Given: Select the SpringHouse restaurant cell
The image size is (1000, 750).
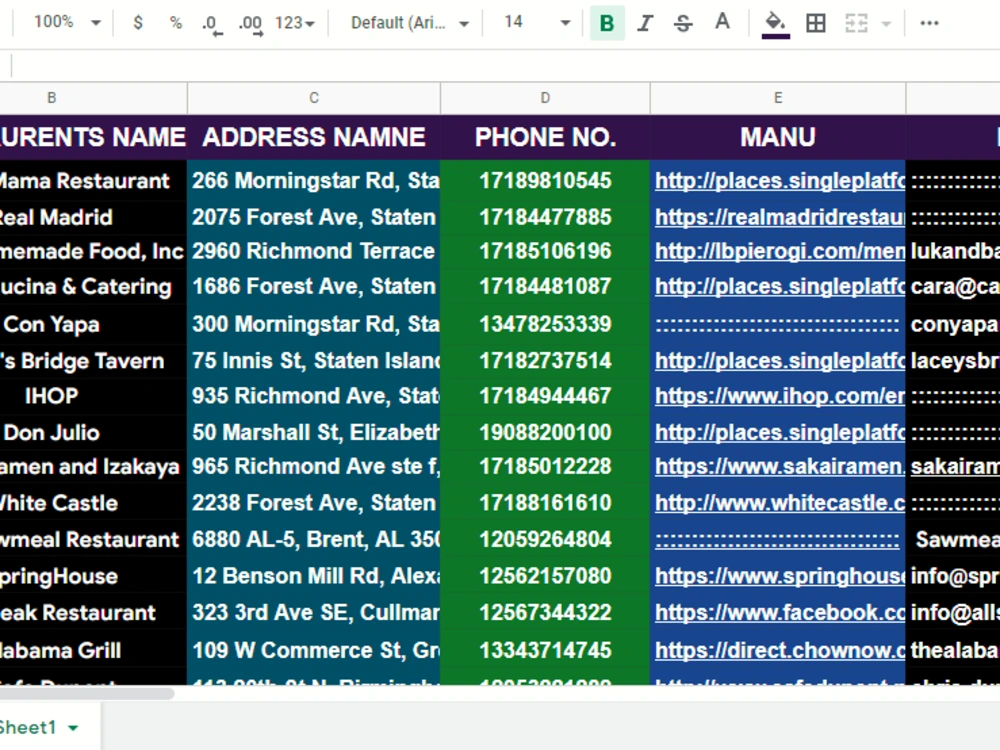Looking at the screenshot, I should (93, 577).
